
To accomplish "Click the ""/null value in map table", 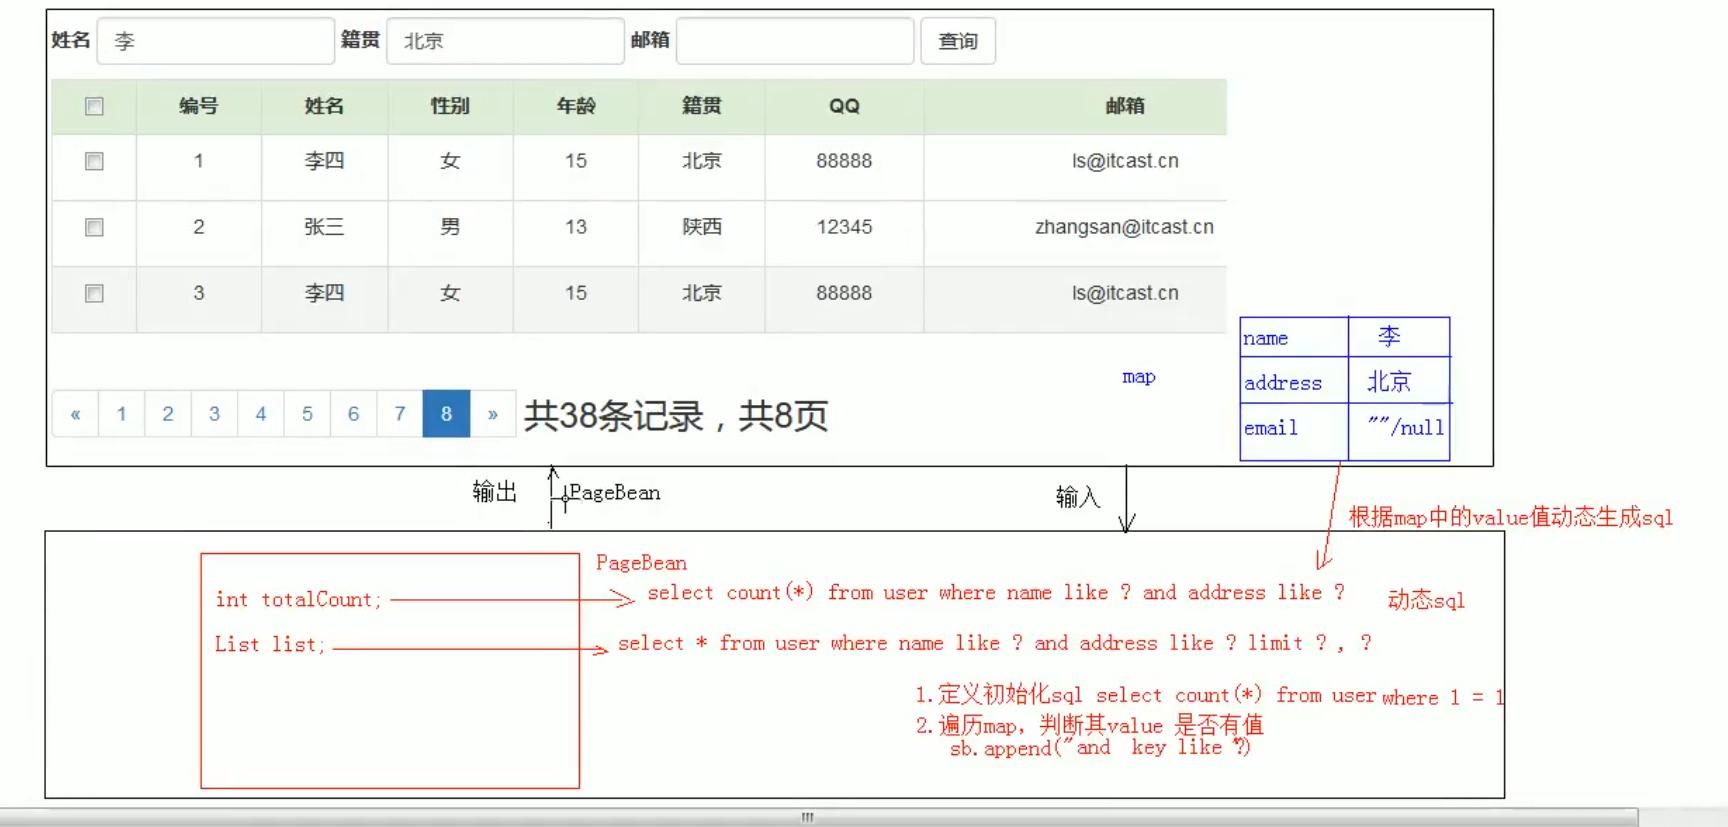I will (x=1406, y=428).
